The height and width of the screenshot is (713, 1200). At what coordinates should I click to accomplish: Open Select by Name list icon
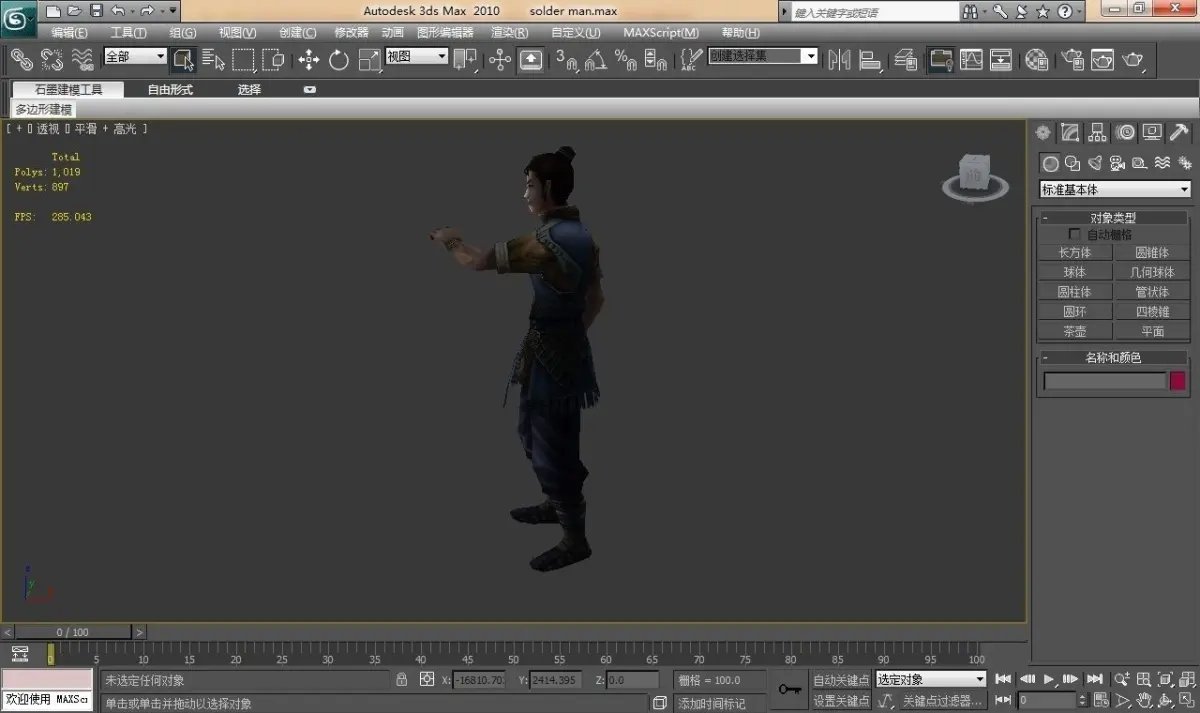pyautogui.click(x=213, y=59)
